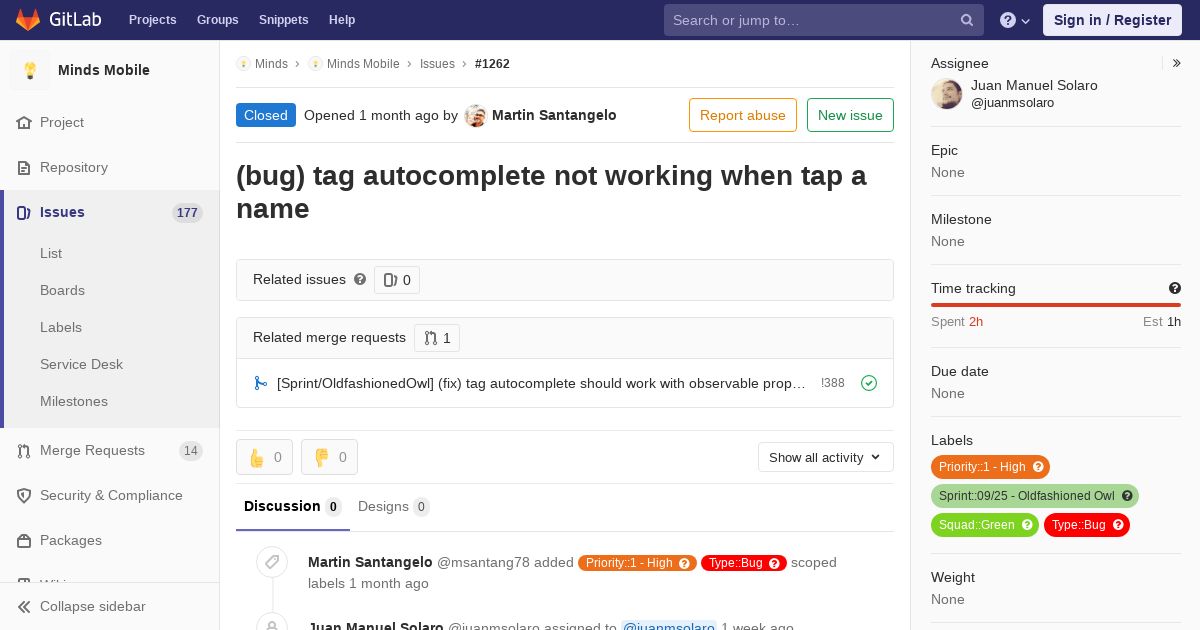Click the Type::Bug sidebar label

click(x=1078, y=525)
